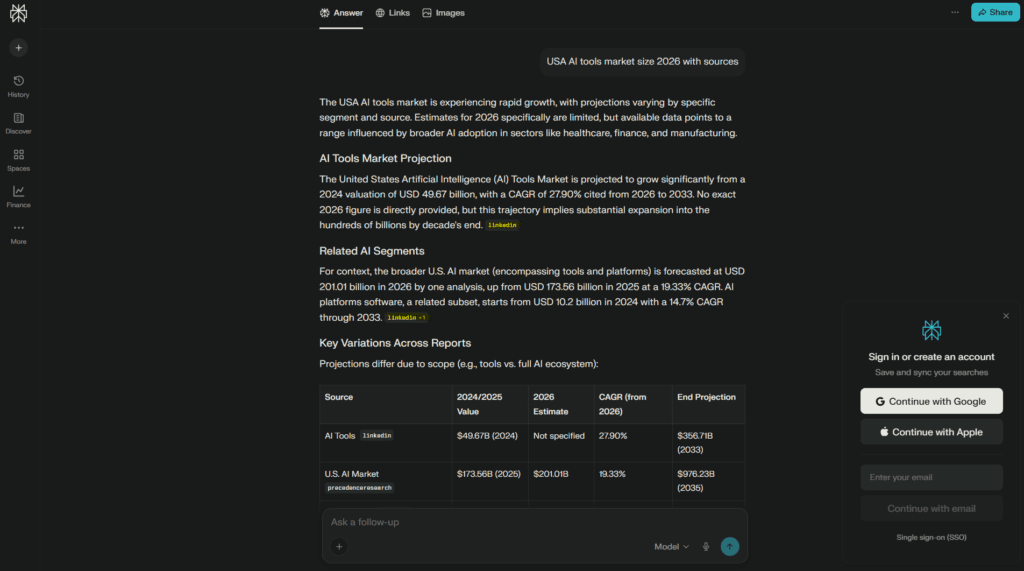Switch to the Images tab

(x=443, y=13)
